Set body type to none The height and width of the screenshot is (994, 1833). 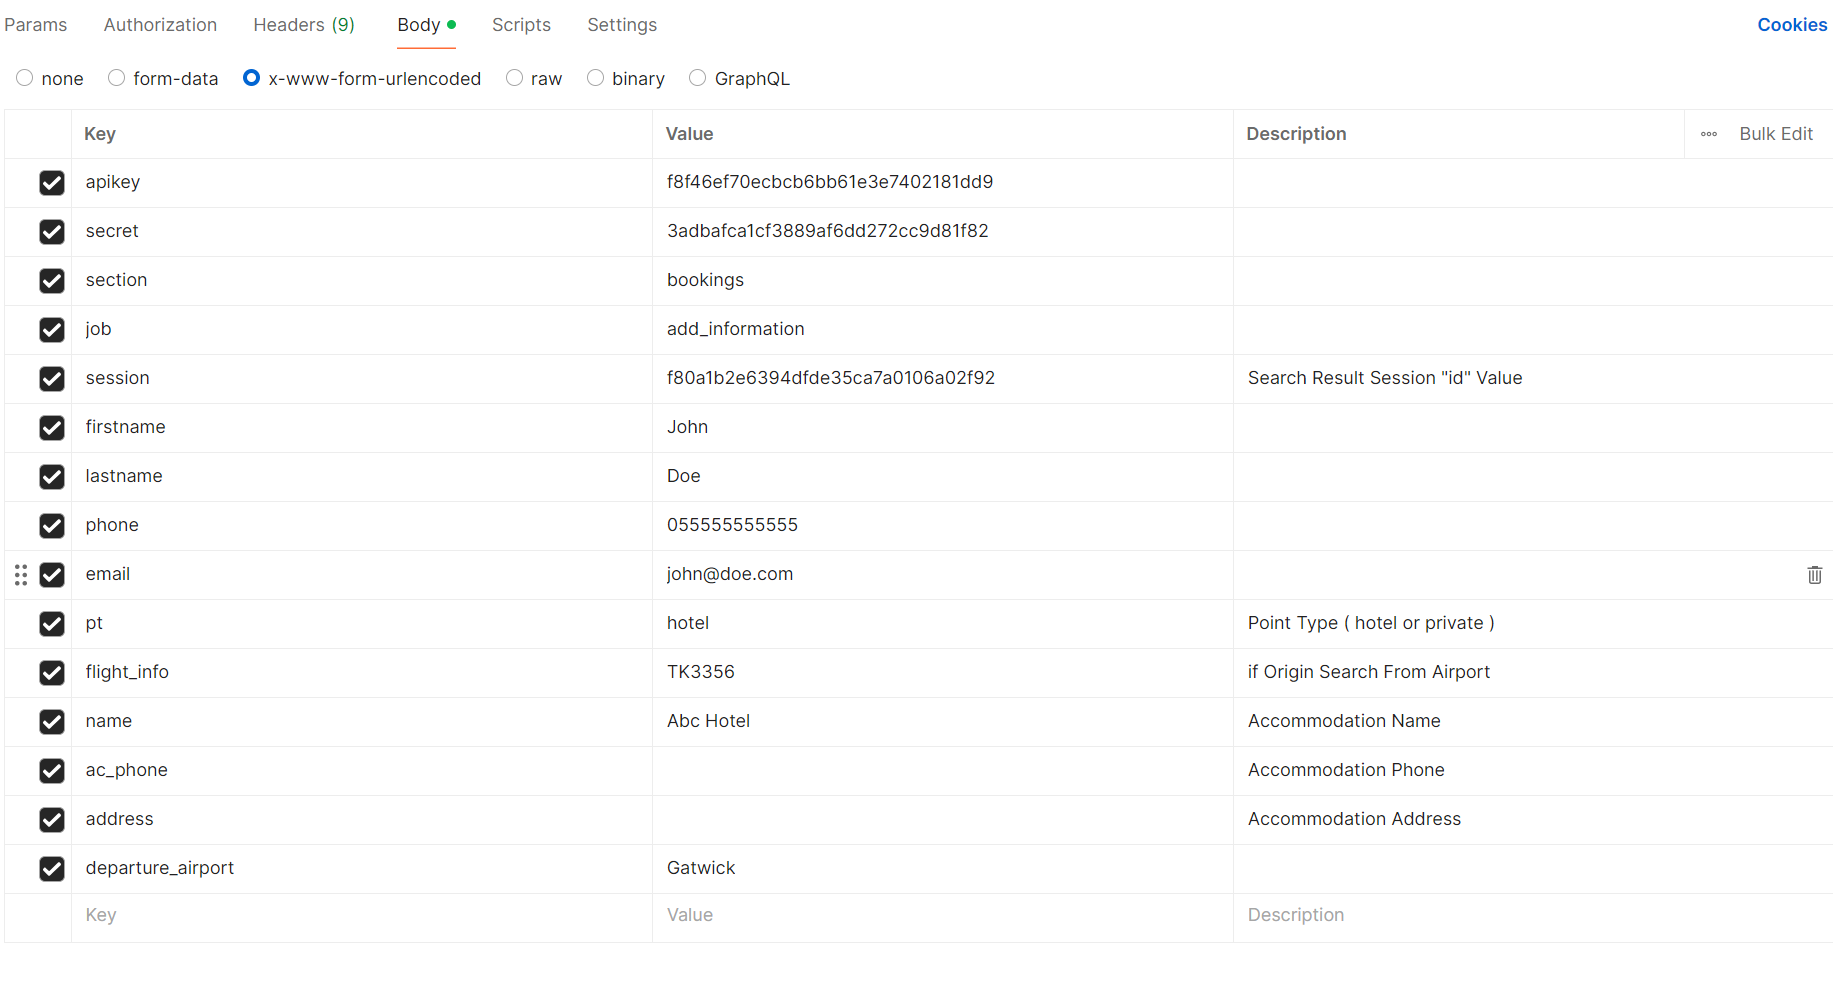[x=25, y=78]
